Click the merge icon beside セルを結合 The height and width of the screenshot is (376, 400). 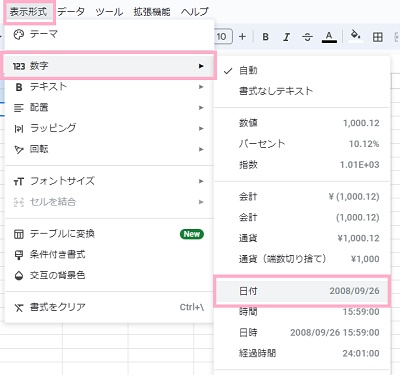click(19, 202)
